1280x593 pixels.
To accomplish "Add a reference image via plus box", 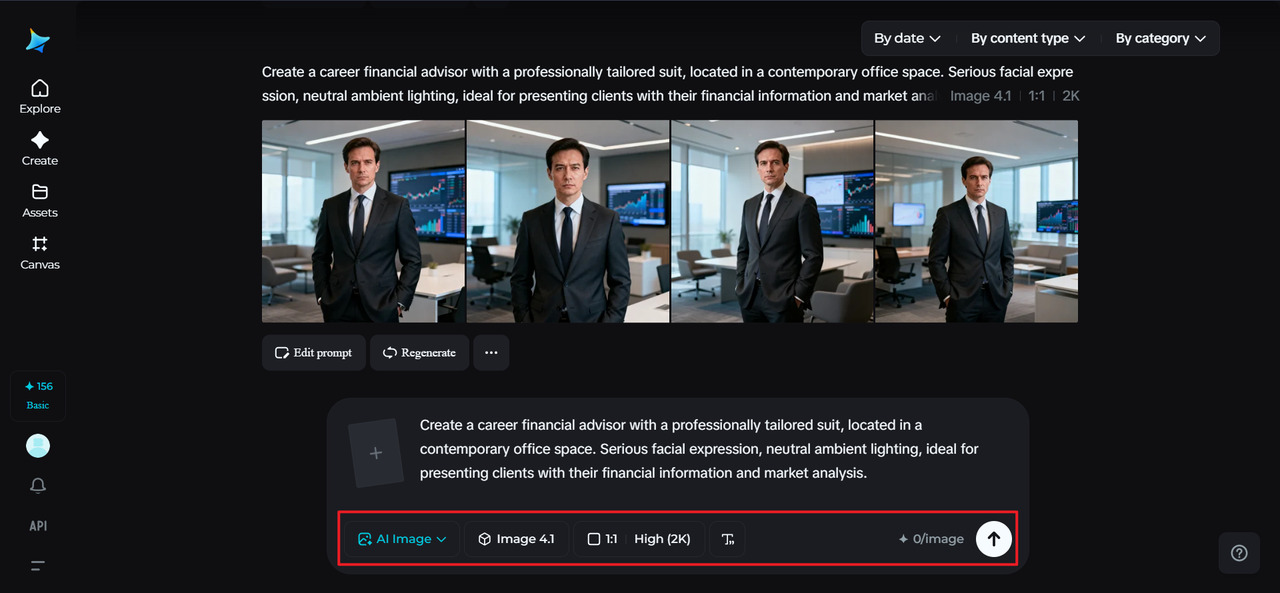I will 376,453.
